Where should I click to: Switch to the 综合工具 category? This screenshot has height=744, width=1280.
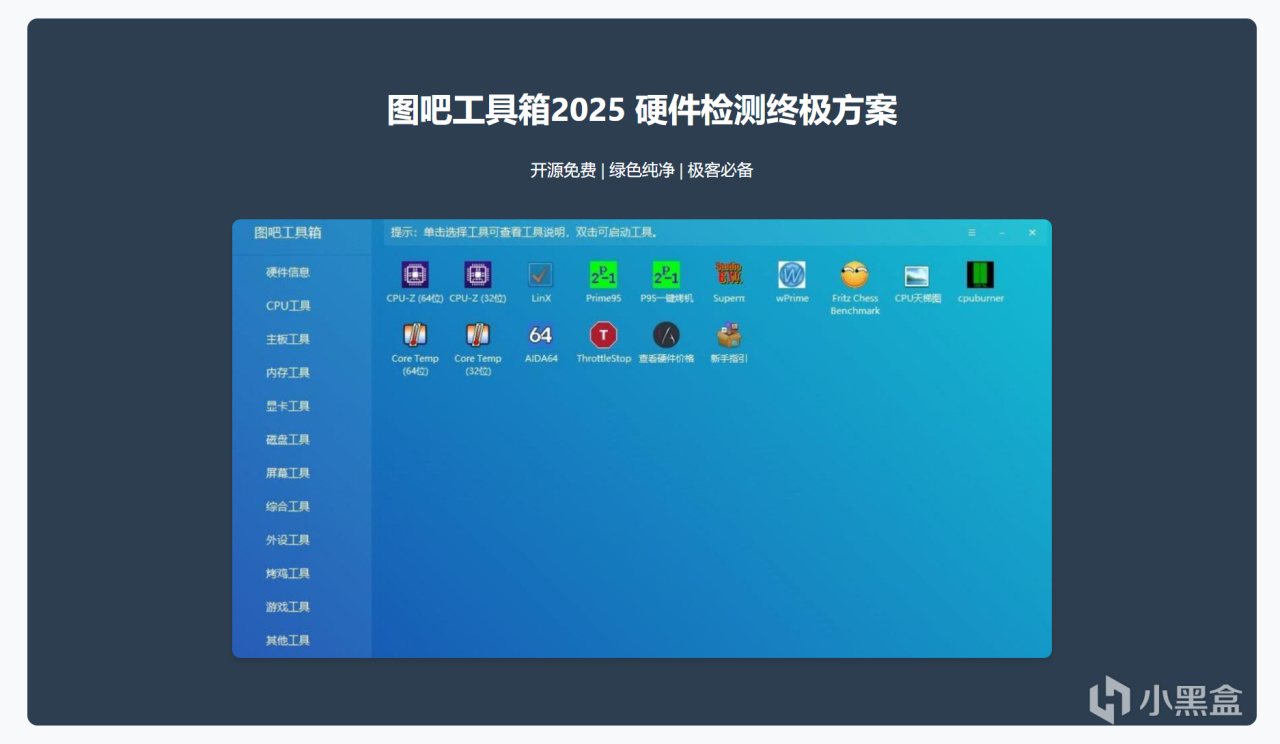[288, 507]
